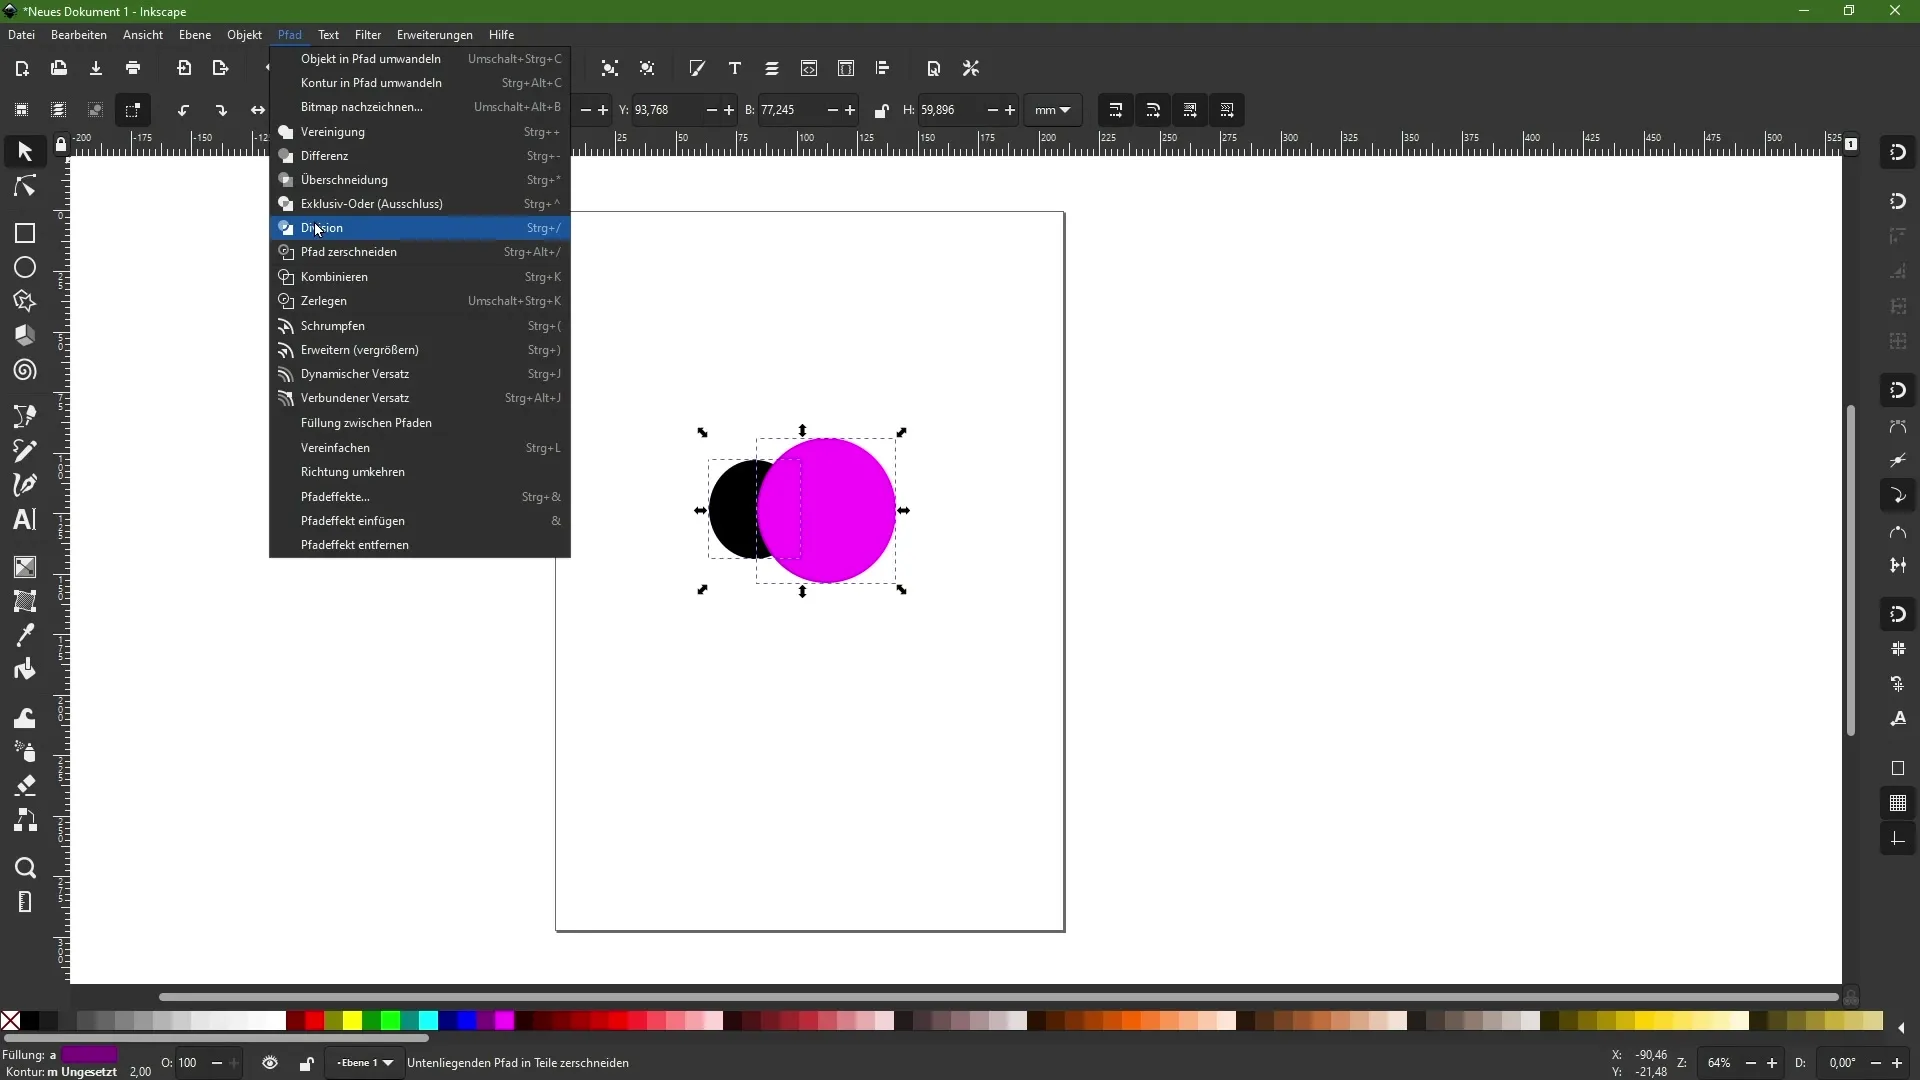The image size is (1920, 1080).
Task: Choose Division in Pfad menu
Action: pos(420,229)
